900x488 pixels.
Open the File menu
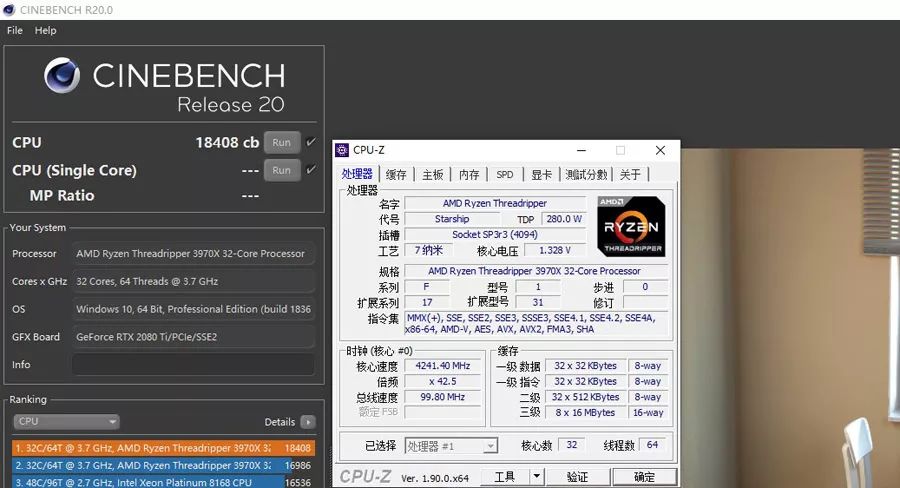tap(15, 31)
